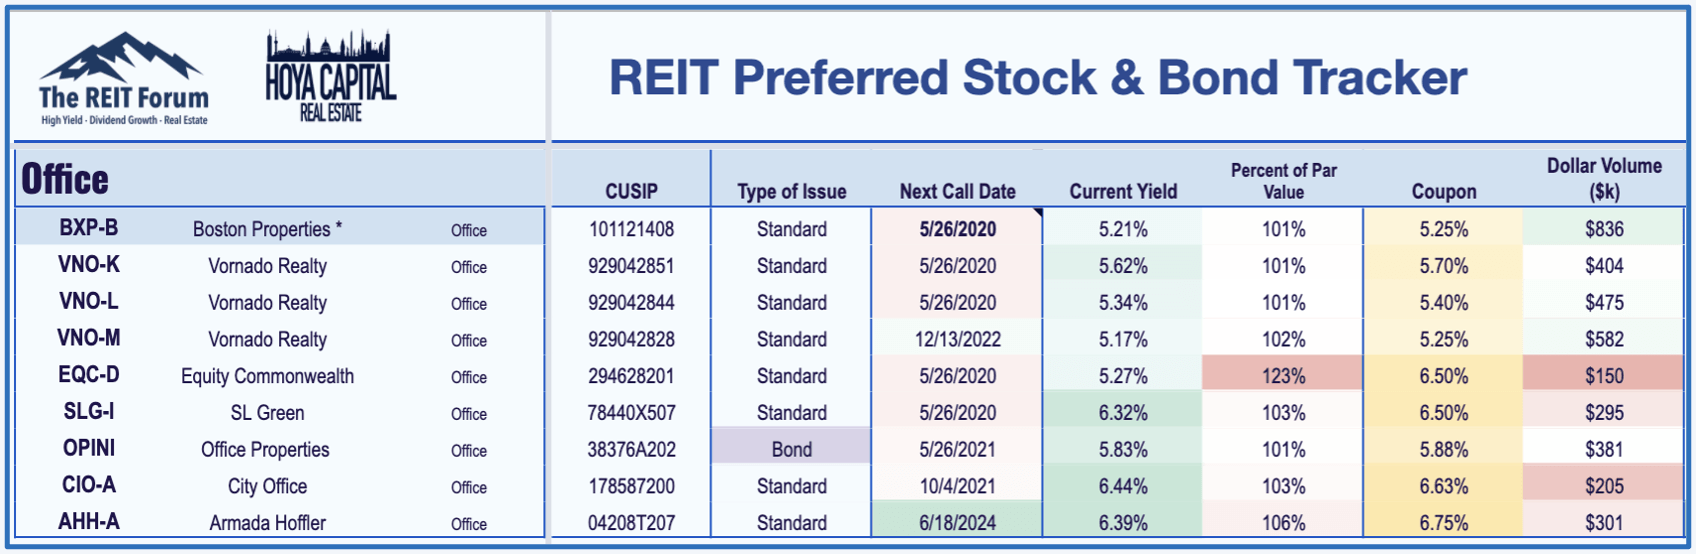Image resolution: width=1696 pixels, height=554 pixels.
Task: Select the Office section heading
Action: point(65,179)
